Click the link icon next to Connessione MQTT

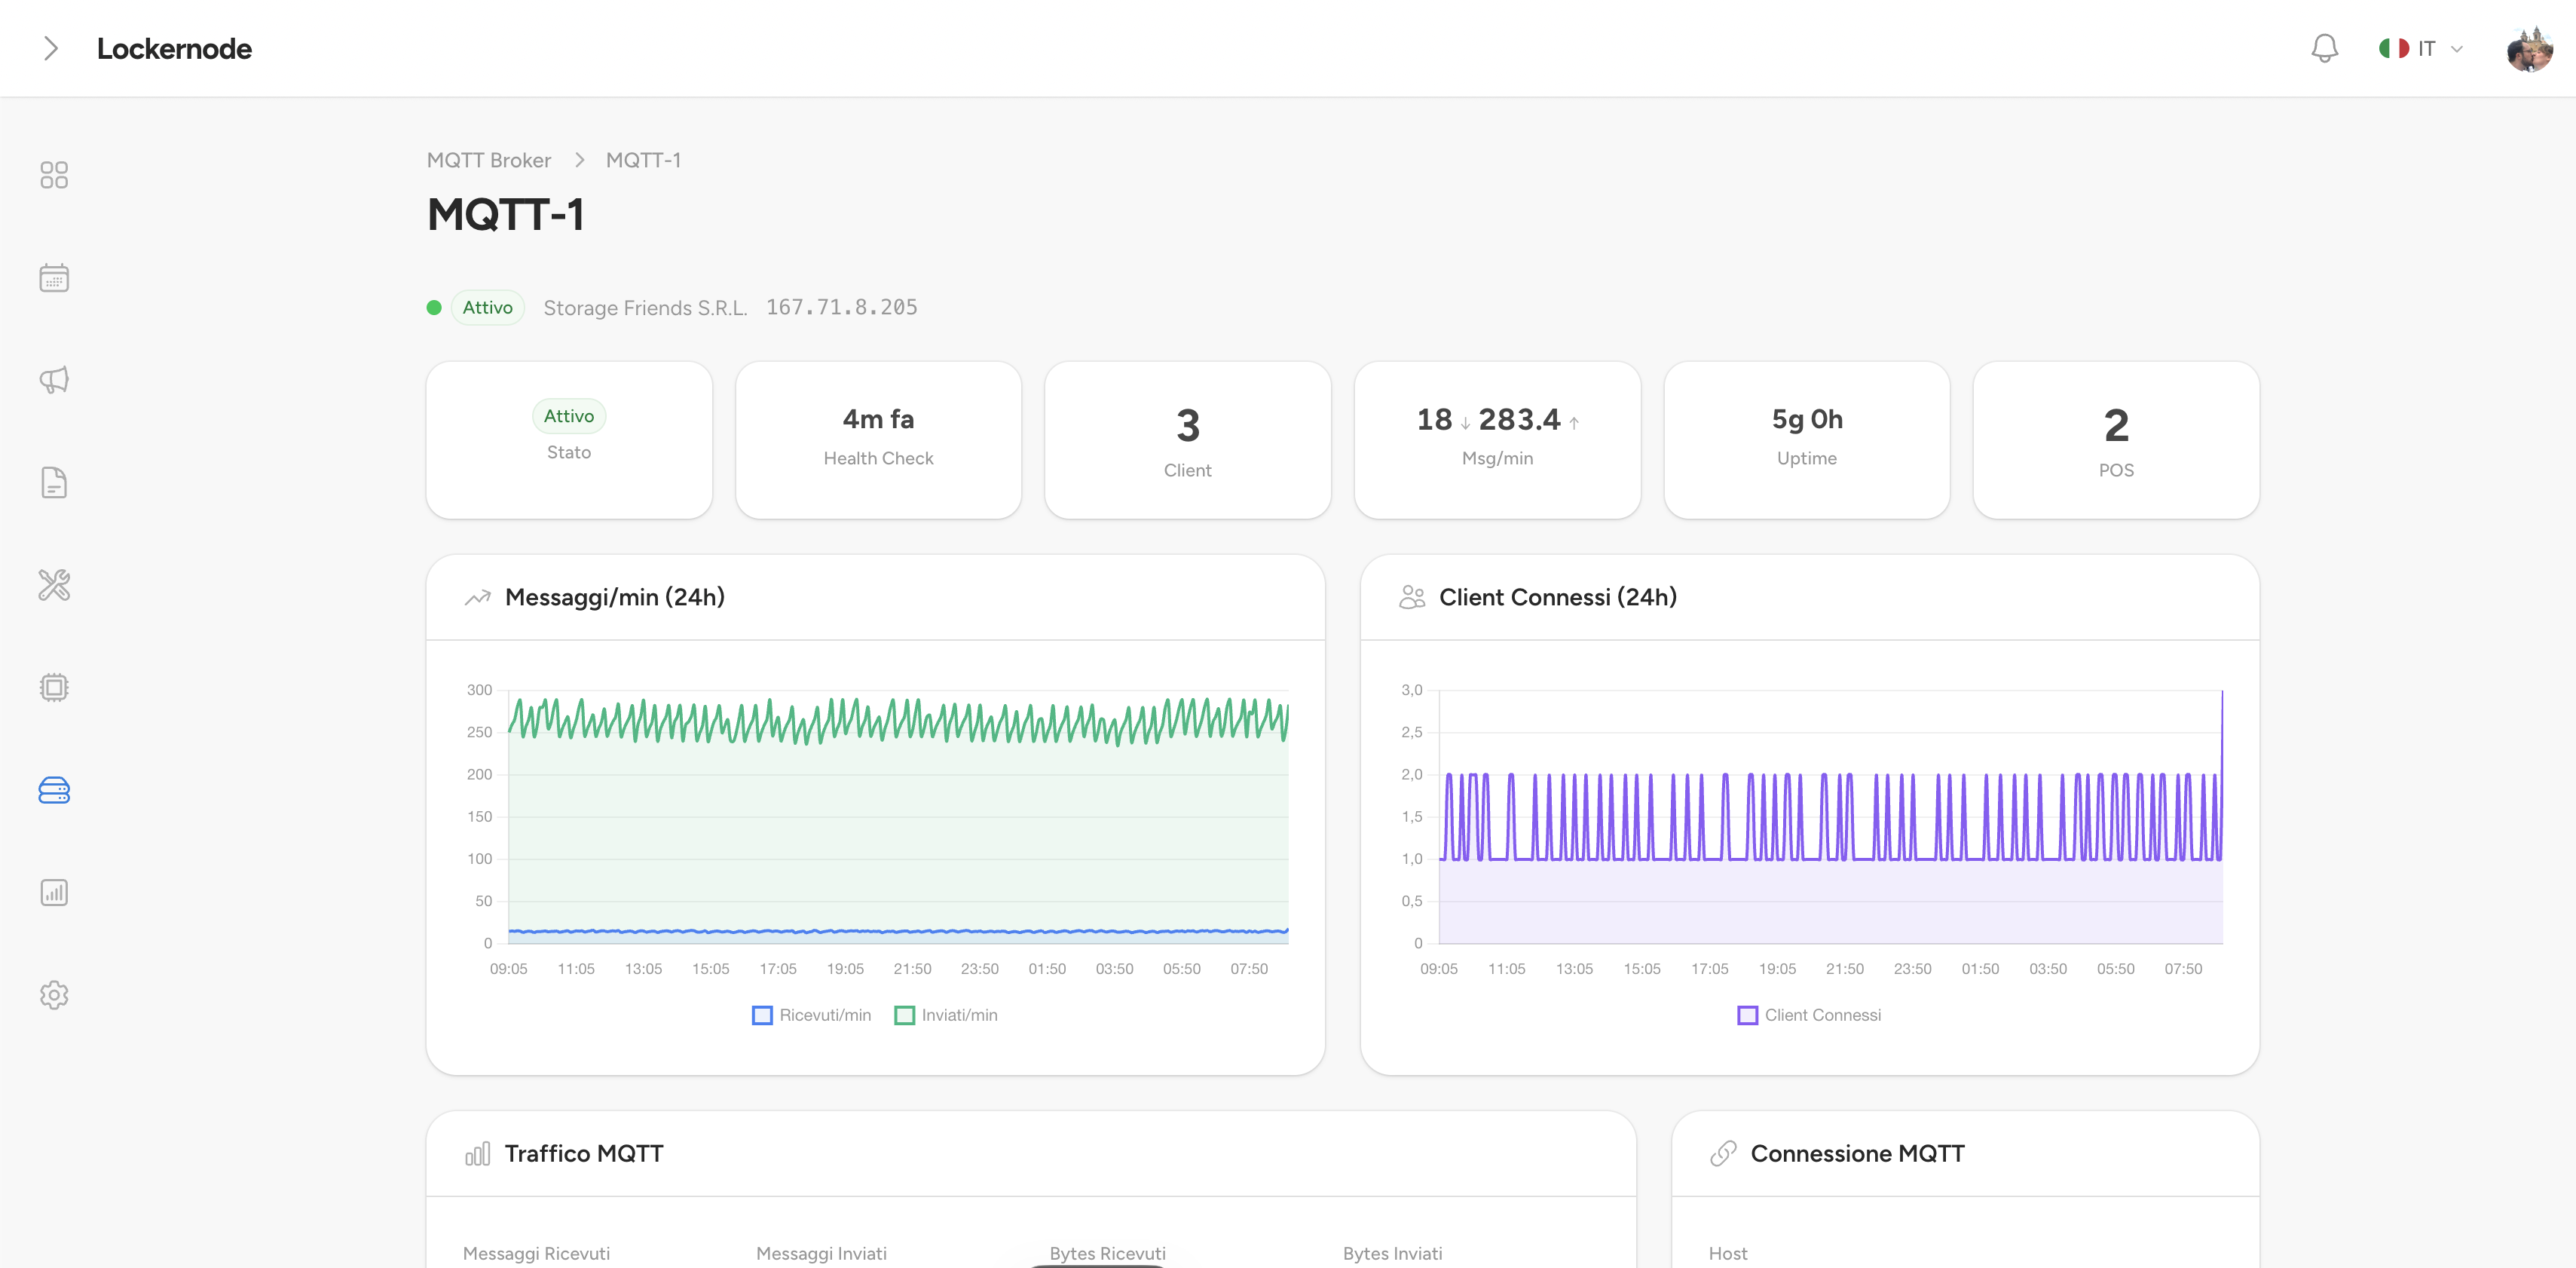[x=1723, y=1154]
